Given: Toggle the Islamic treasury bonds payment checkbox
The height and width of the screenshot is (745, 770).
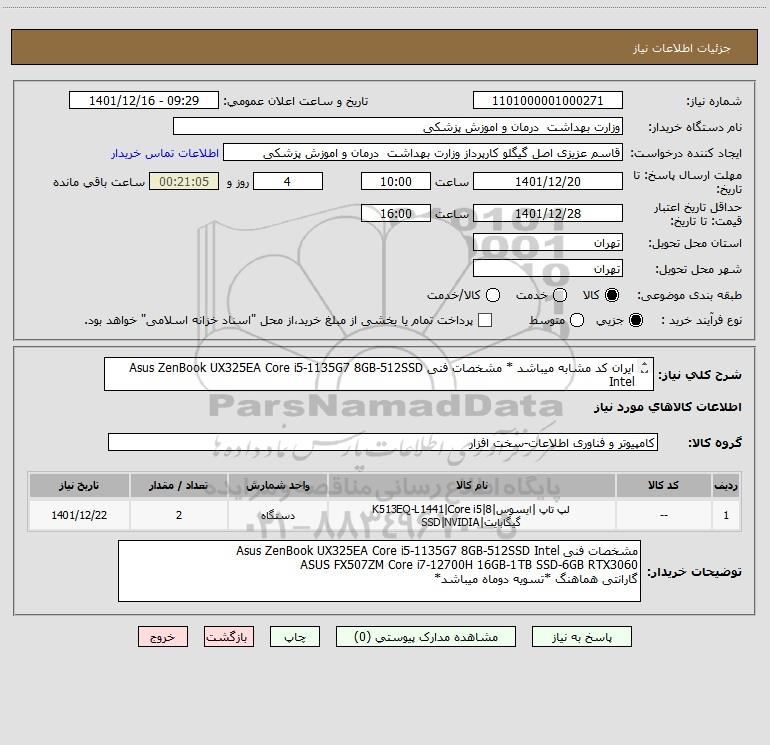Looking at the screenshot, I should [x=485, y=320].
